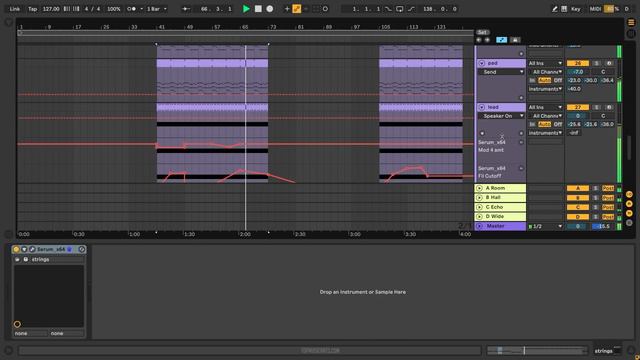
Task: Toggle the MIDI map mode button
Action: pyautogui.click(x=595, y=9)
